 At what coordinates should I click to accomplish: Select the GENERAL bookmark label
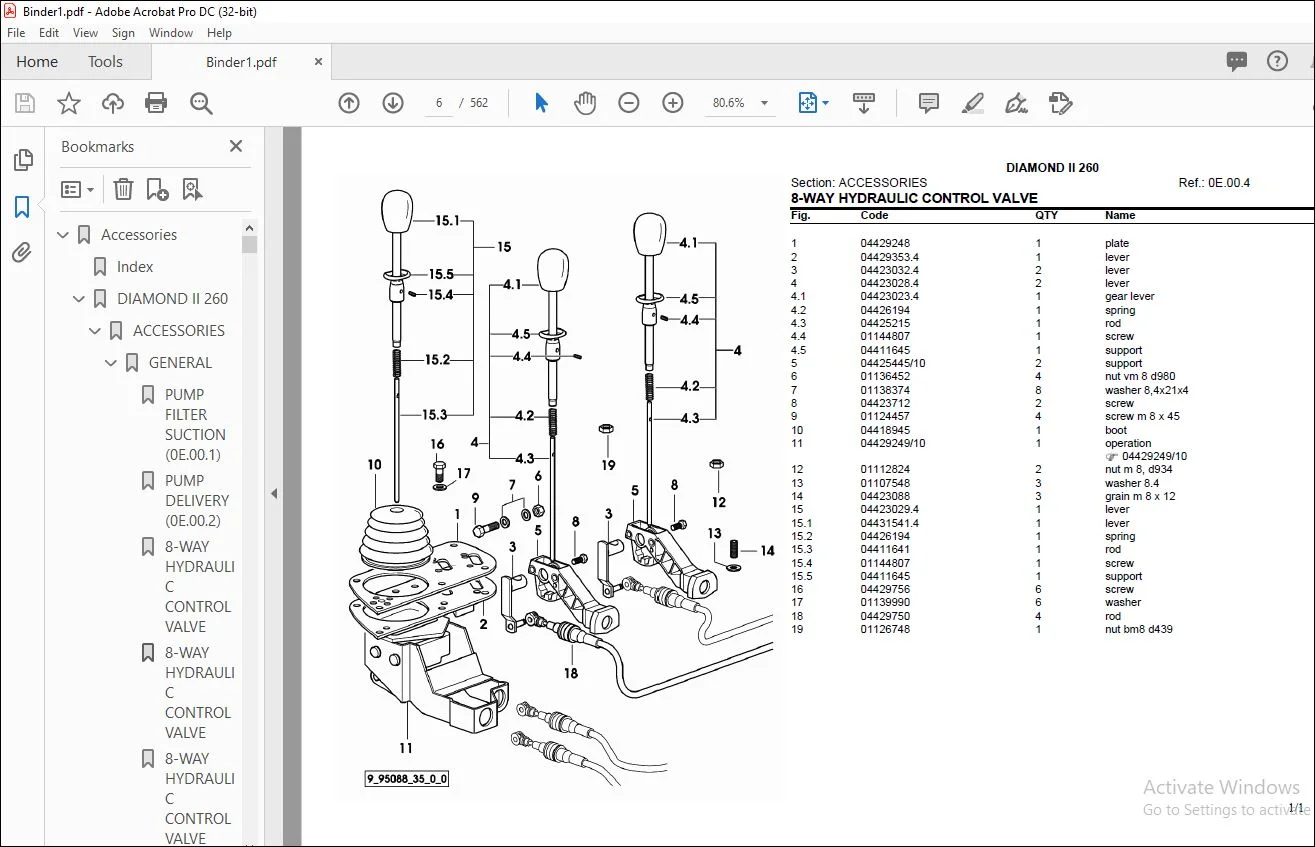(180, 363)
